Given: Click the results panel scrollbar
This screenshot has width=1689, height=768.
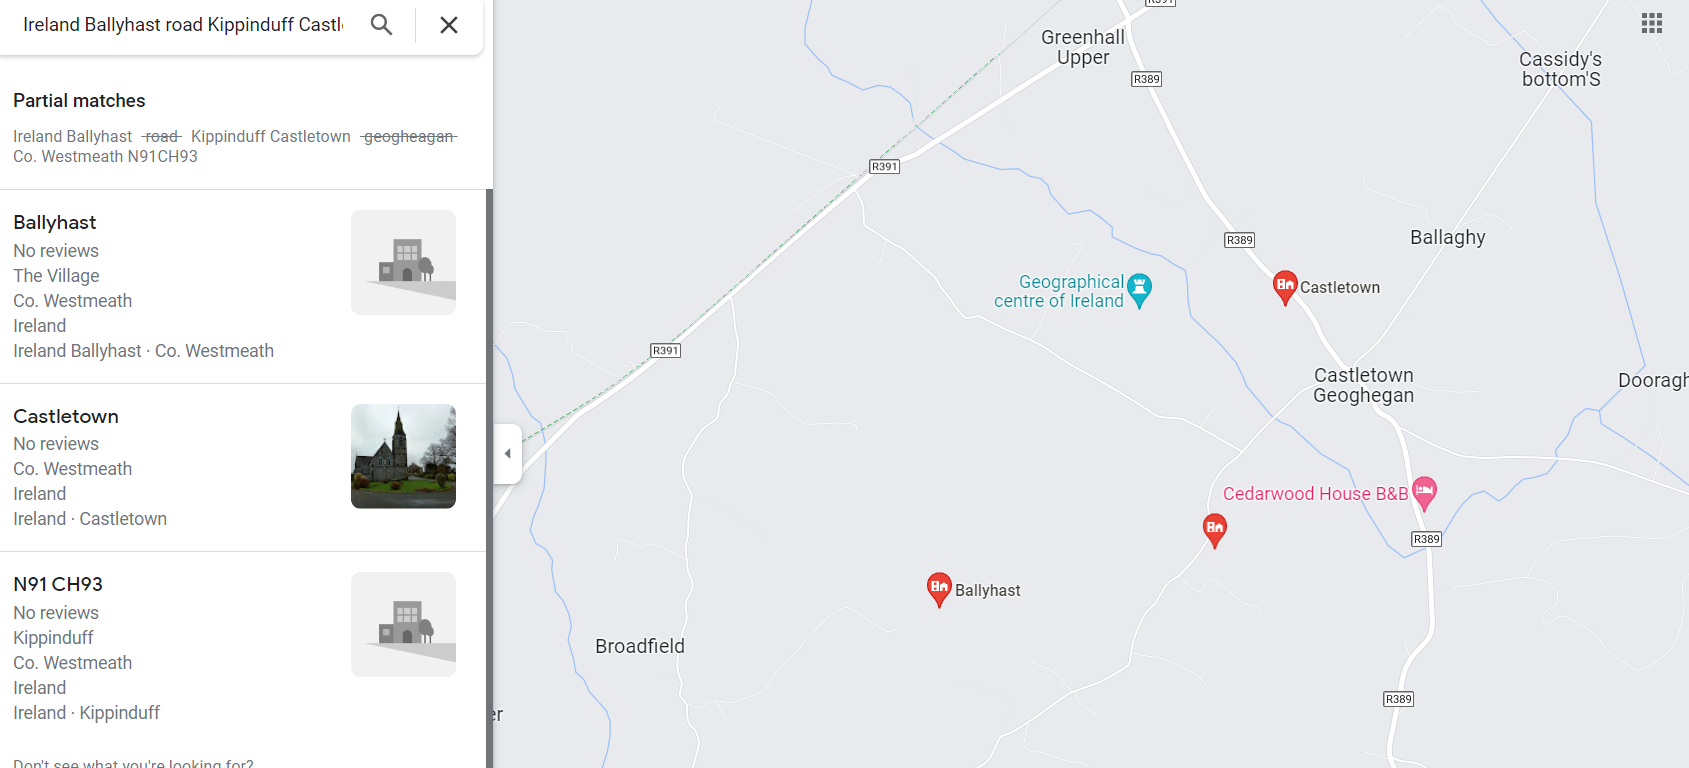Looking at the screenshot, I should [x=490, y=478].
